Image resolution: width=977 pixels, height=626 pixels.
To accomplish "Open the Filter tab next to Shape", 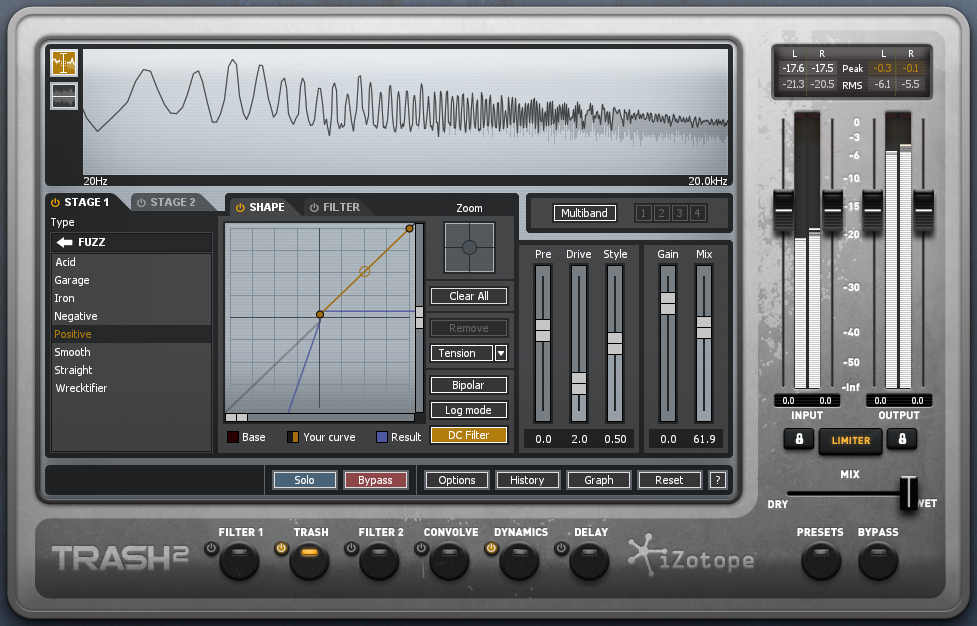I will pos(334,207).
